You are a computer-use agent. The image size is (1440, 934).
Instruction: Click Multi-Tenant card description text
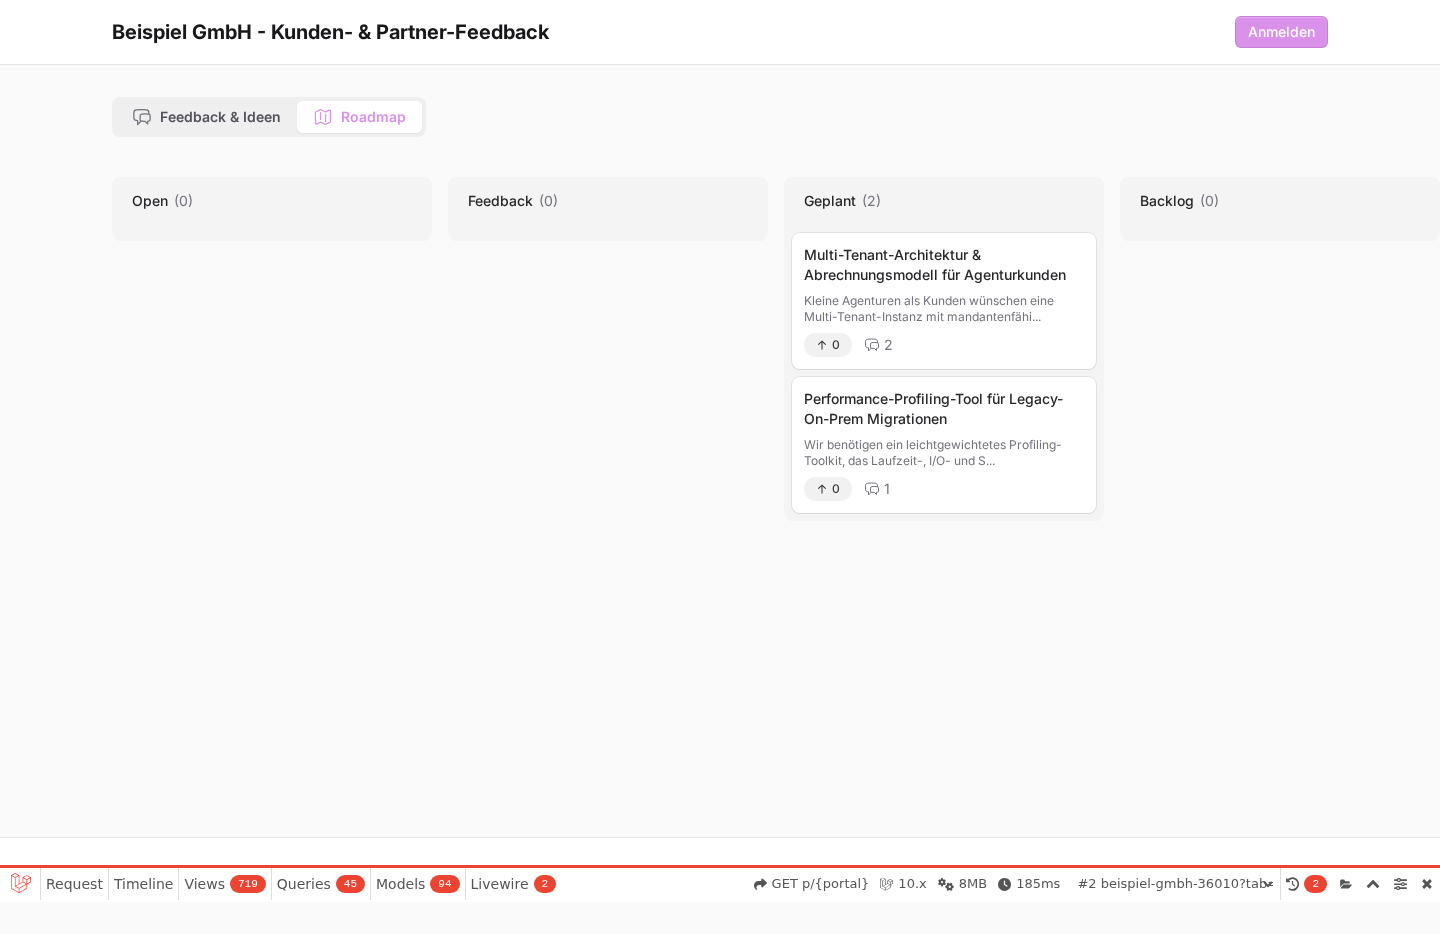pos(929,309)
